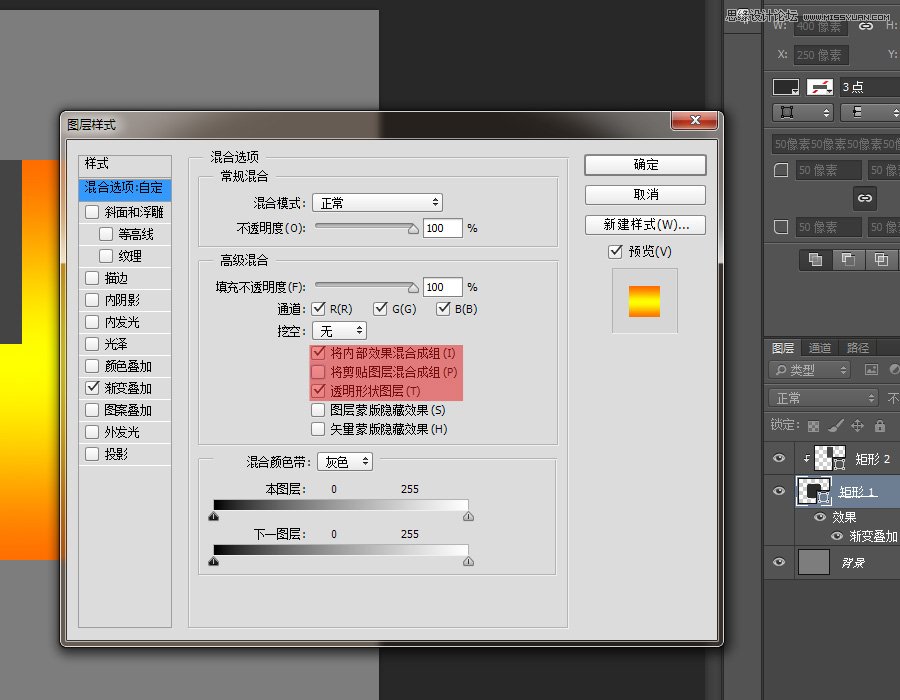This screenshot has height=700, width=900.
Task: Enable the 颜色叠加 checkbox
Action: tap(92, 366)
